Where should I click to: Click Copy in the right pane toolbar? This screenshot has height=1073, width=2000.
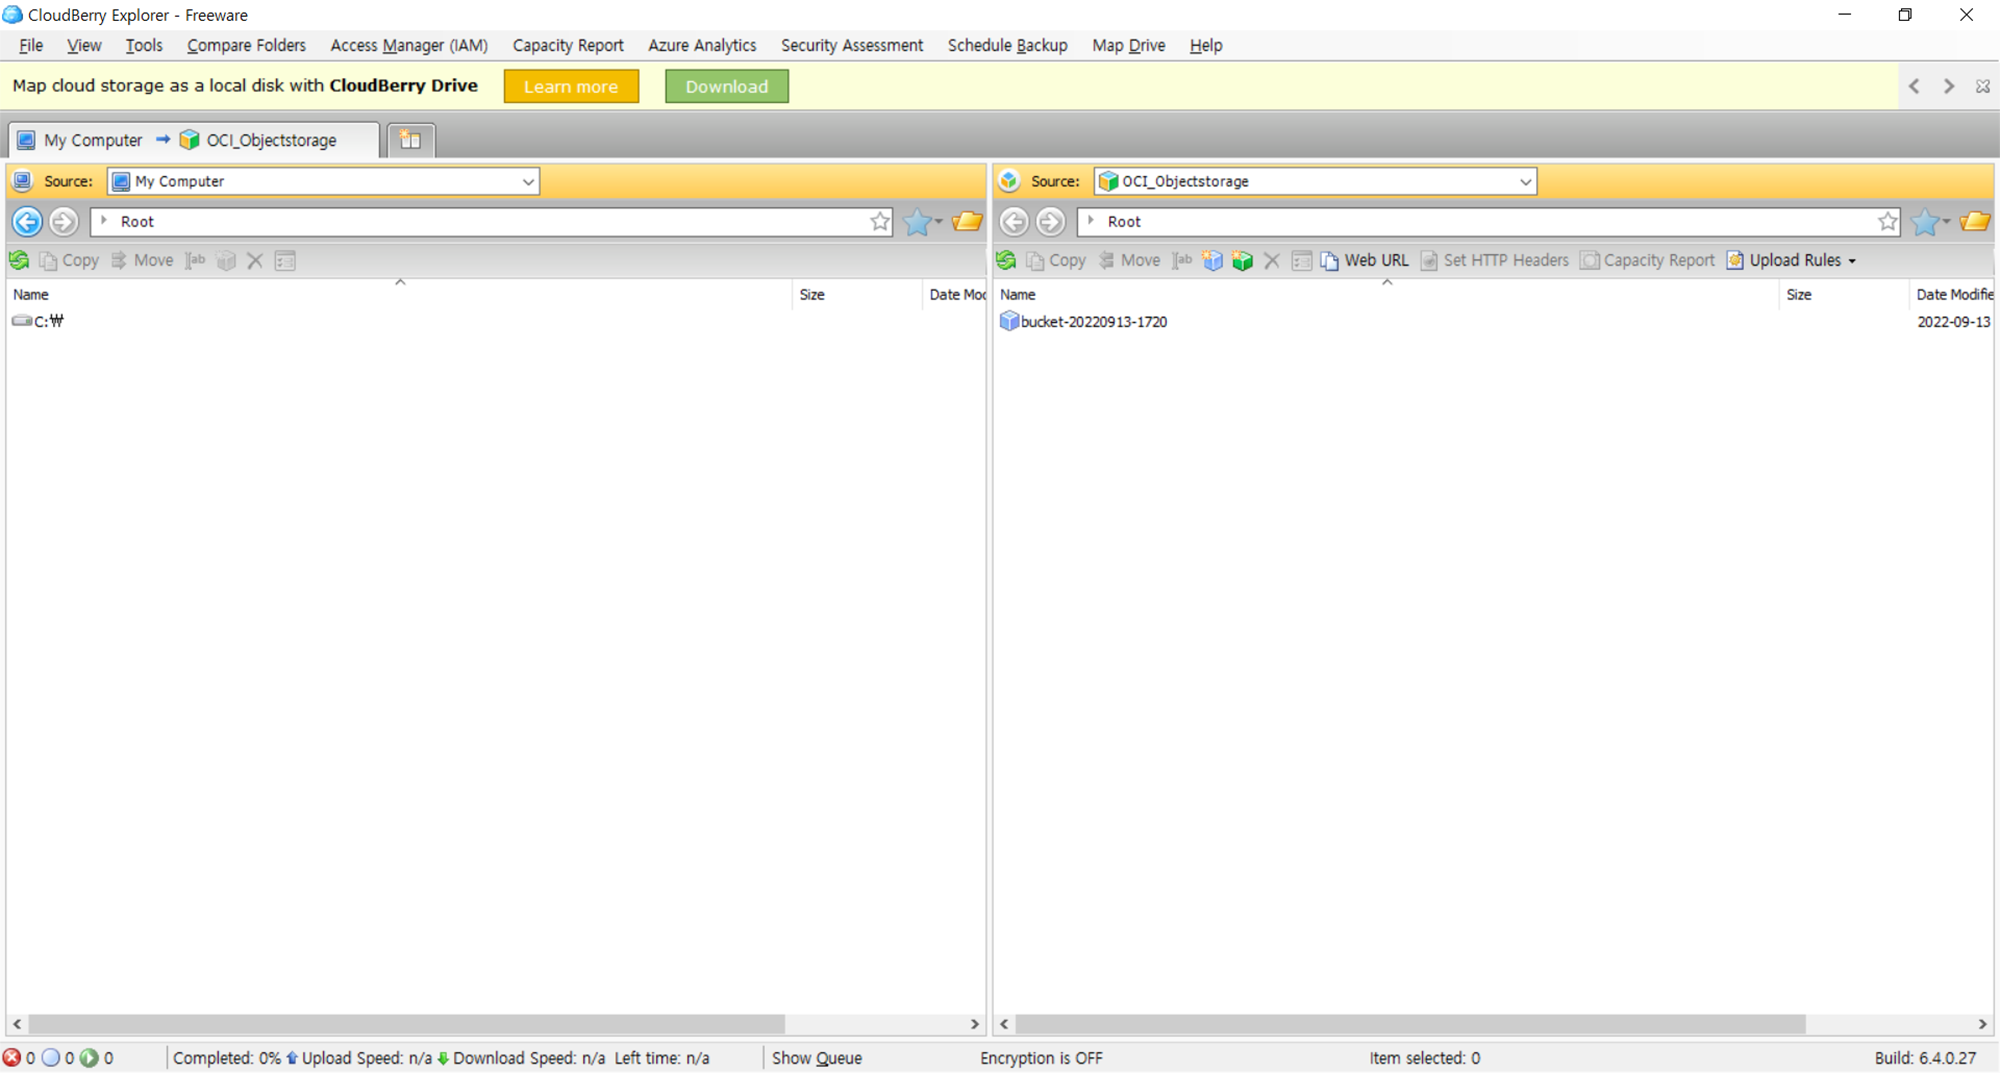(x=1056, y=260)
